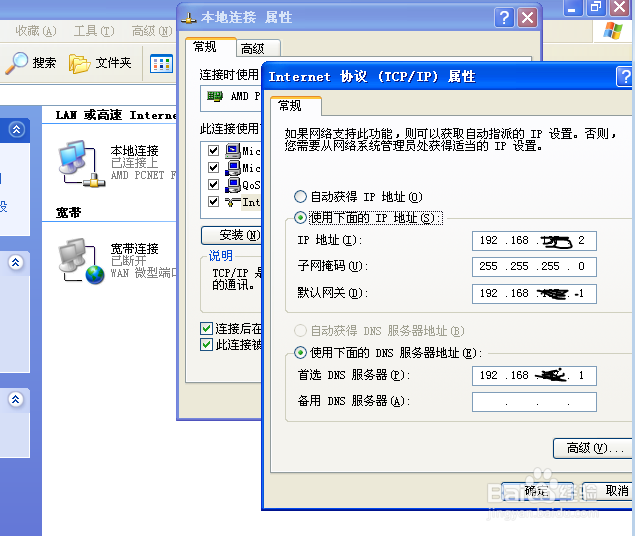
Task: Open the Folders toolbar icon
Action: (x=79, y=64)
